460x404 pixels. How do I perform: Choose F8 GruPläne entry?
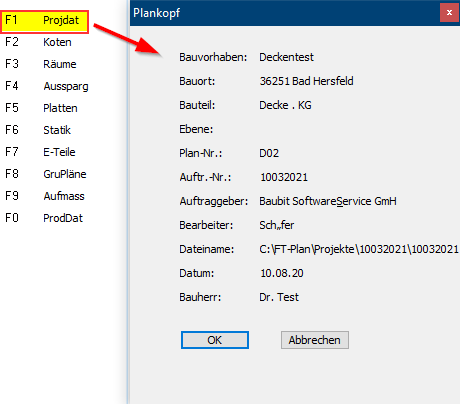tap(44, 174)
